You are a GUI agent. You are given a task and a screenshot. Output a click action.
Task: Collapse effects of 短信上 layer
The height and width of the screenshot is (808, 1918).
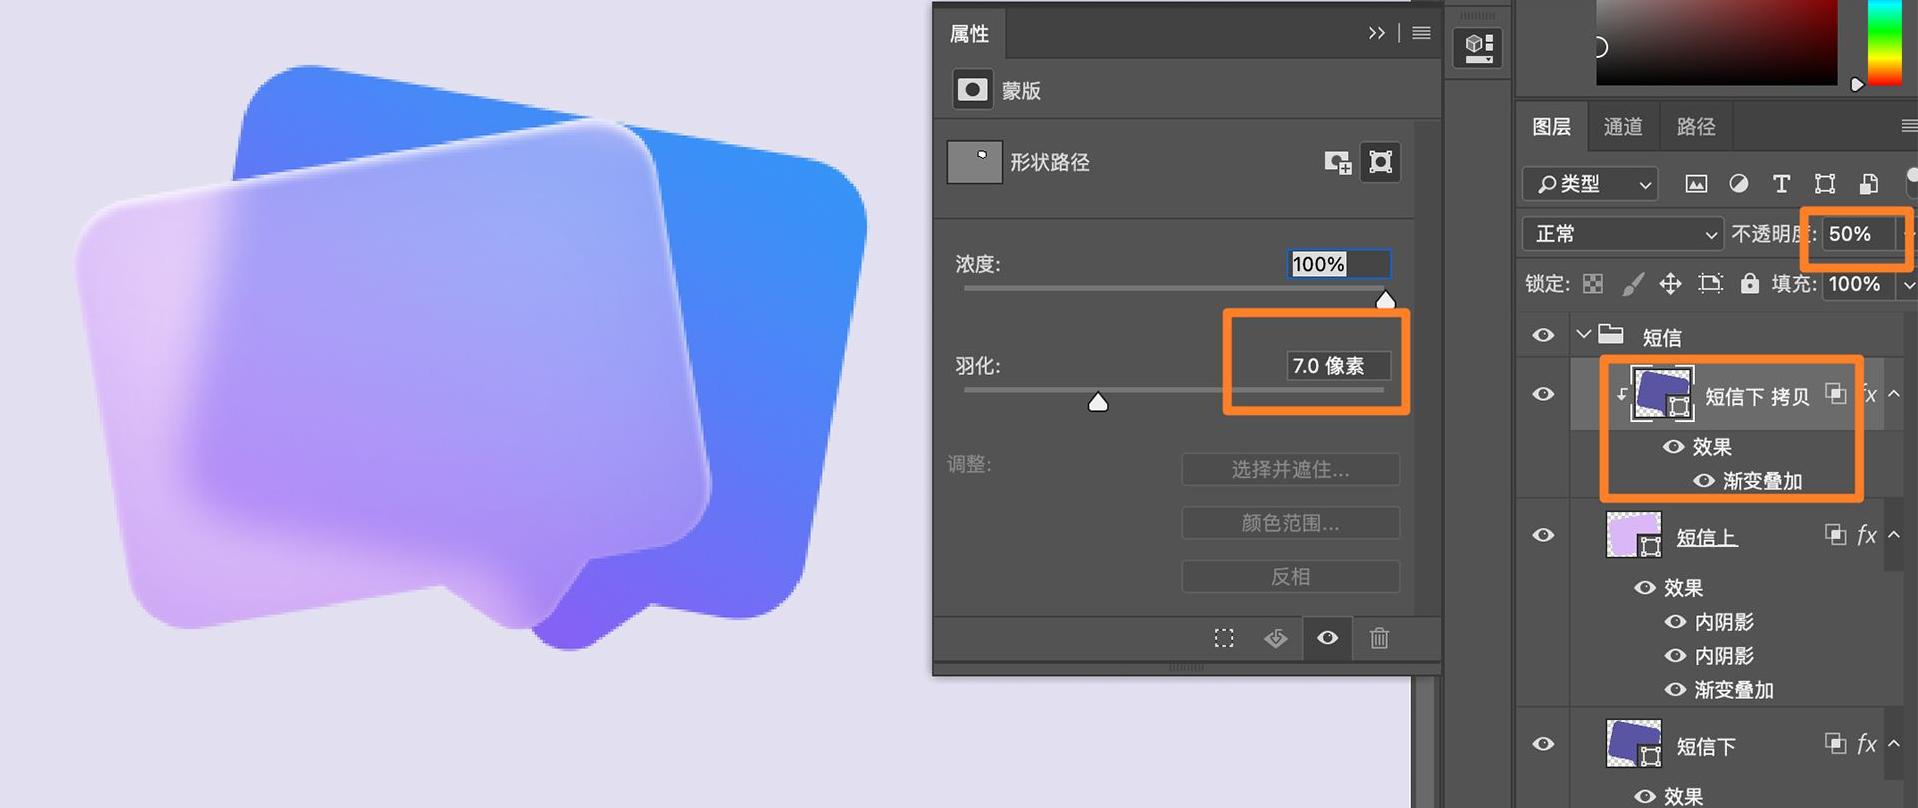[1894, 535]
